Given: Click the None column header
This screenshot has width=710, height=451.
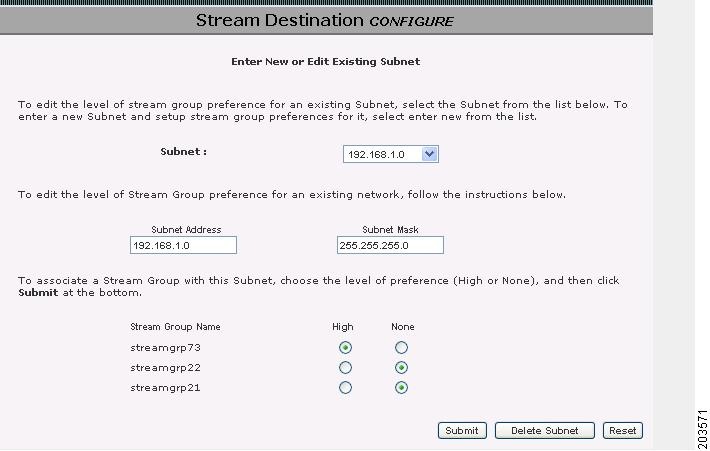Looking at the screenshot, I should [x=403, y=327].
